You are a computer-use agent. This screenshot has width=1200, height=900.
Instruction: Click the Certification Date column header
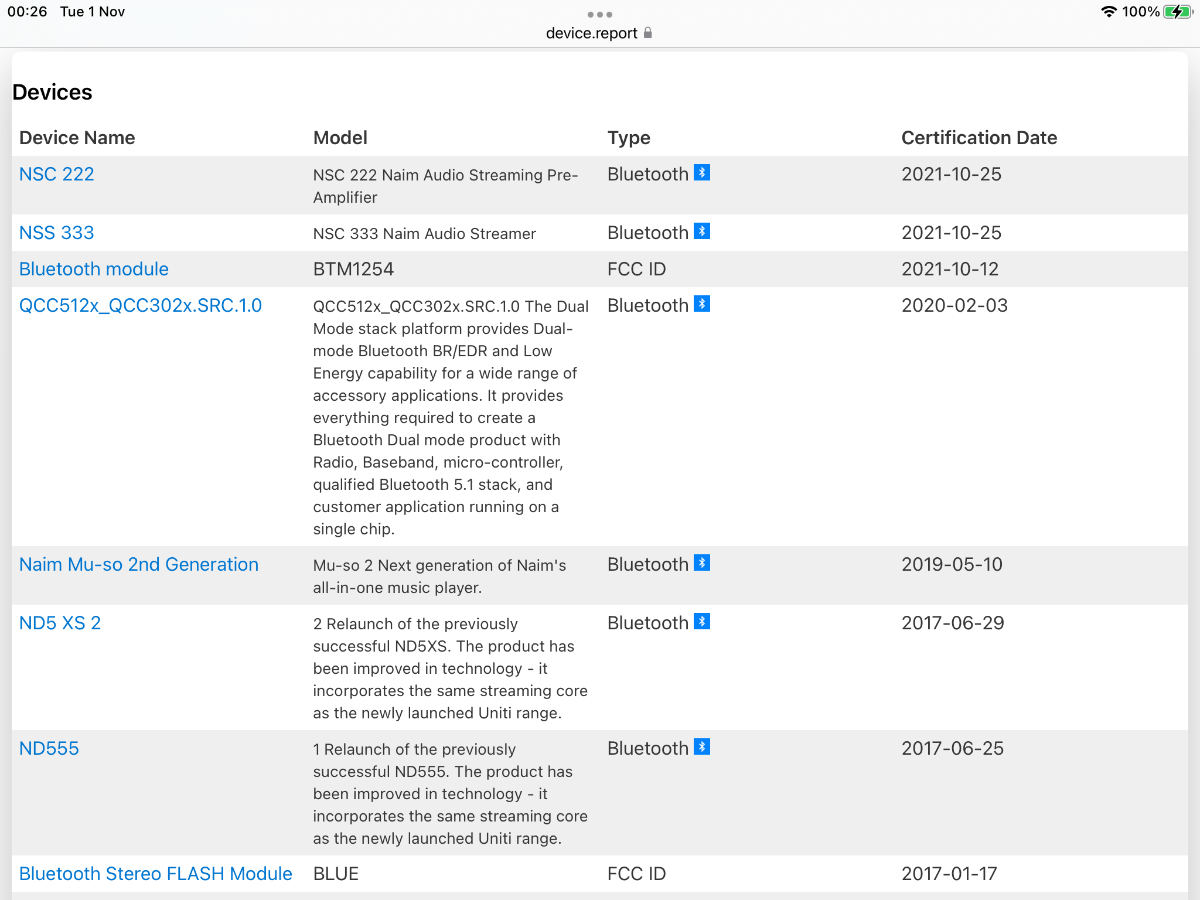[979, 138]
